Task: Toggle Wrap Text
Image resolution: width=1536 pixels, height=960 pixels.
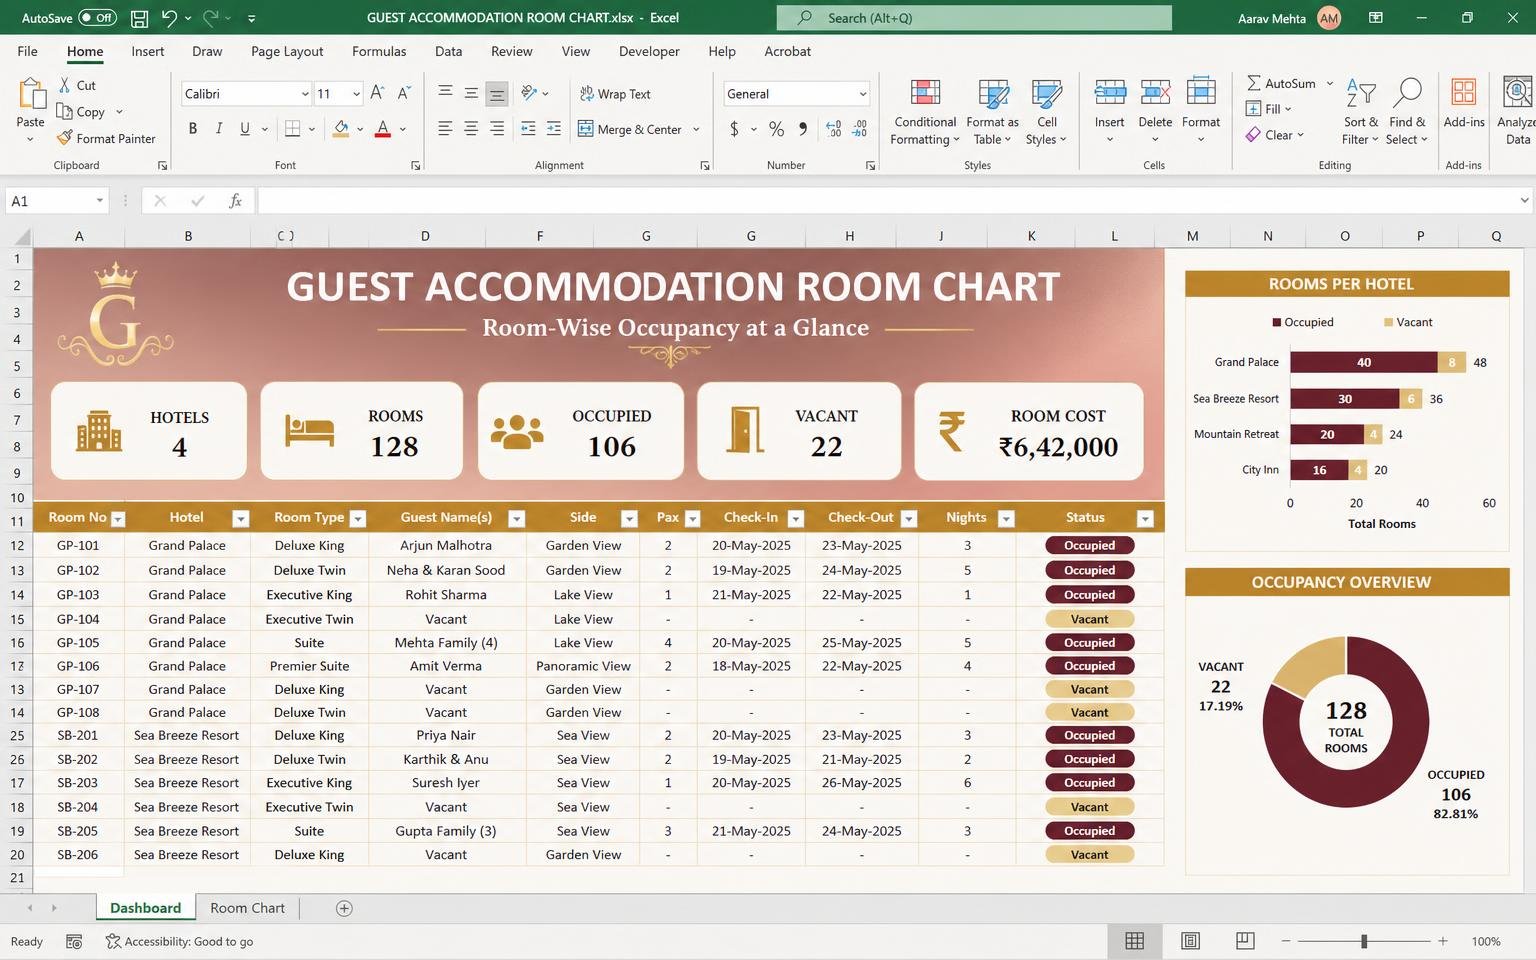Action: click(x=615, y=93)
